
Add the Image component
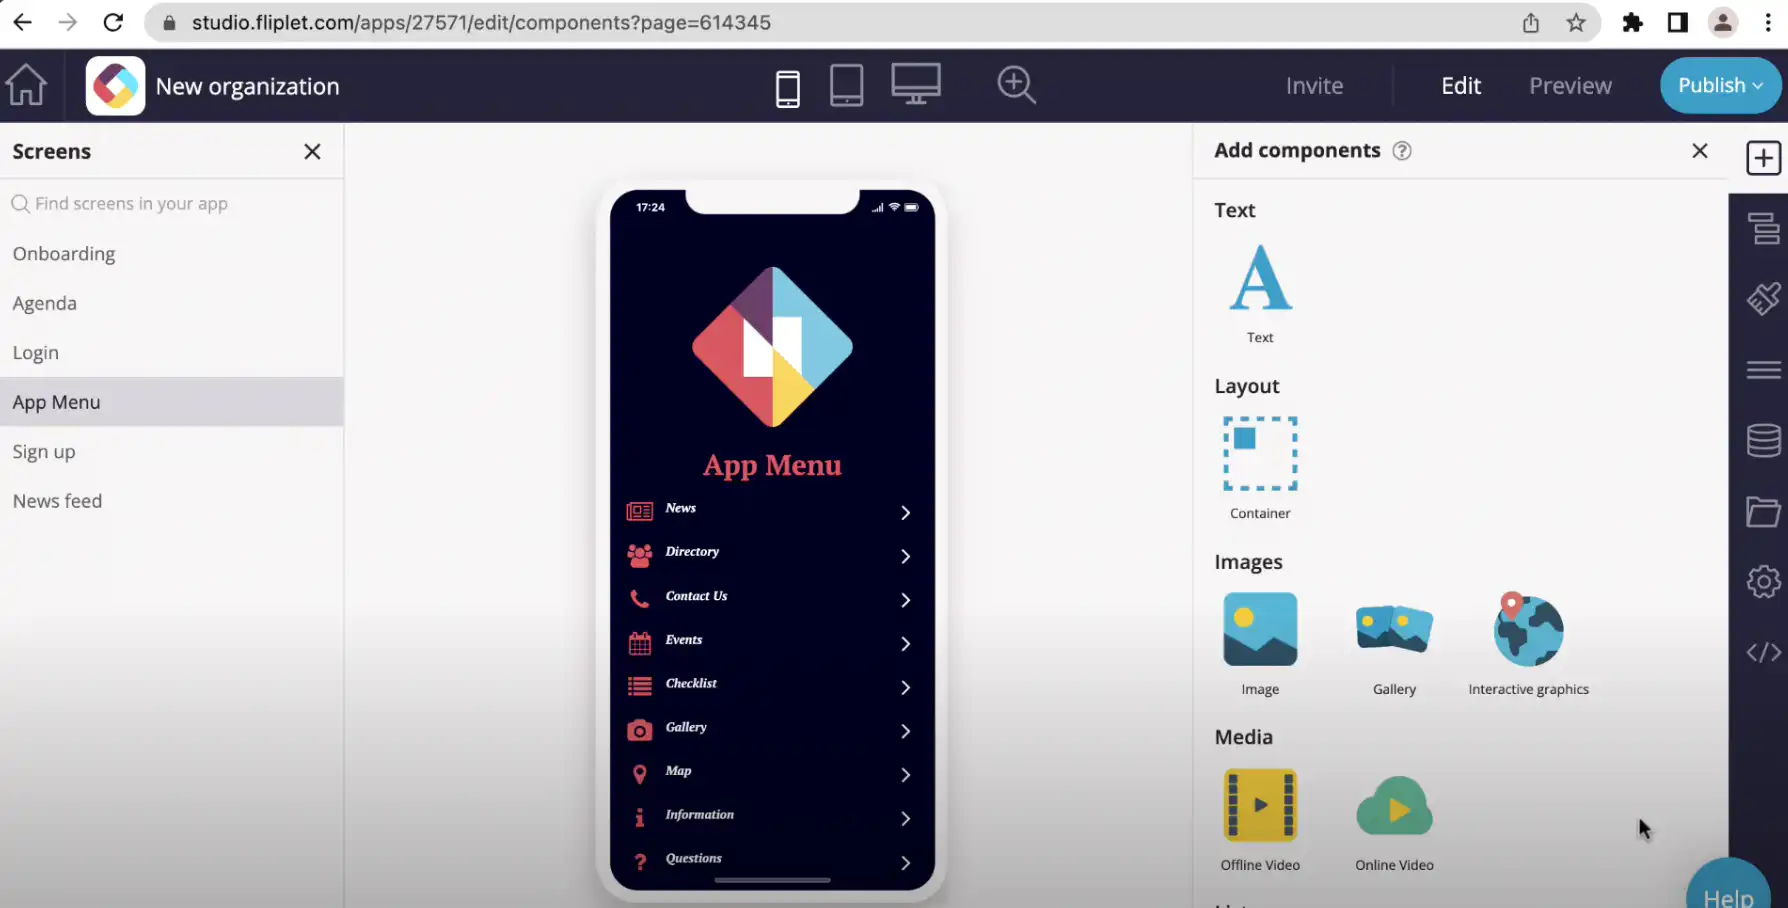tap(1260, 644)
